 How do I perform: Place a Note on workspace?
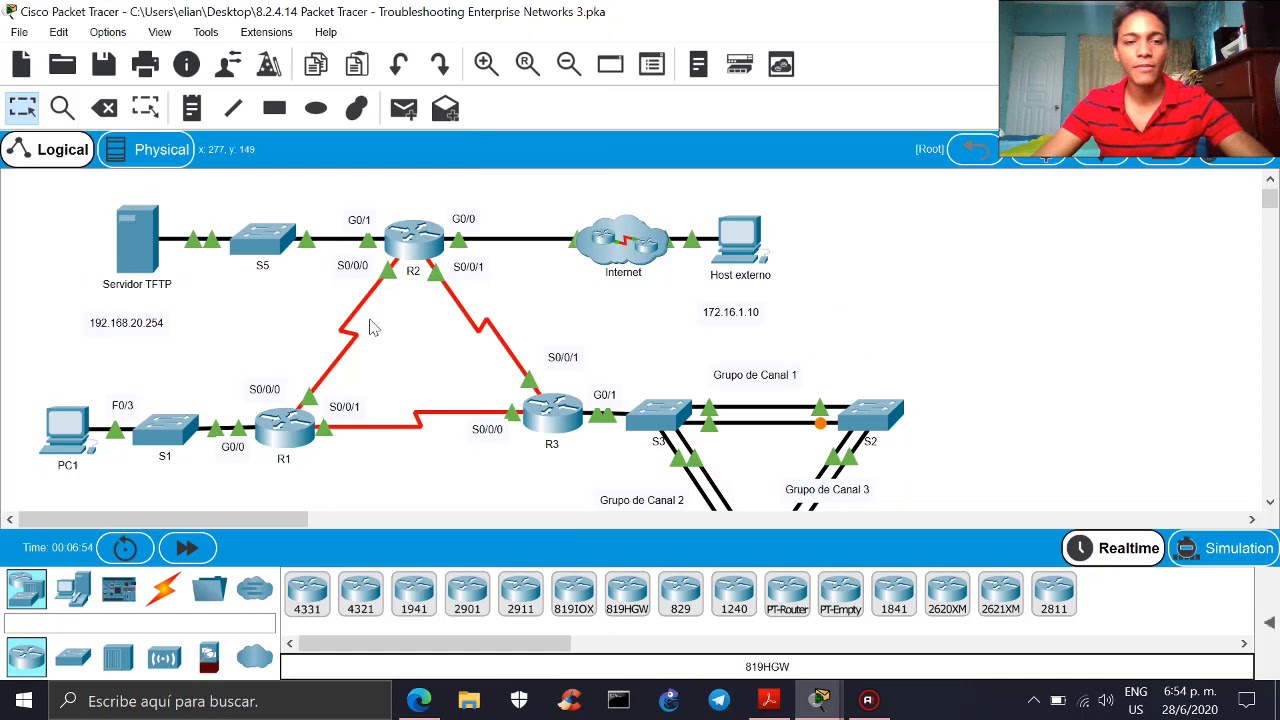point(192,108)
